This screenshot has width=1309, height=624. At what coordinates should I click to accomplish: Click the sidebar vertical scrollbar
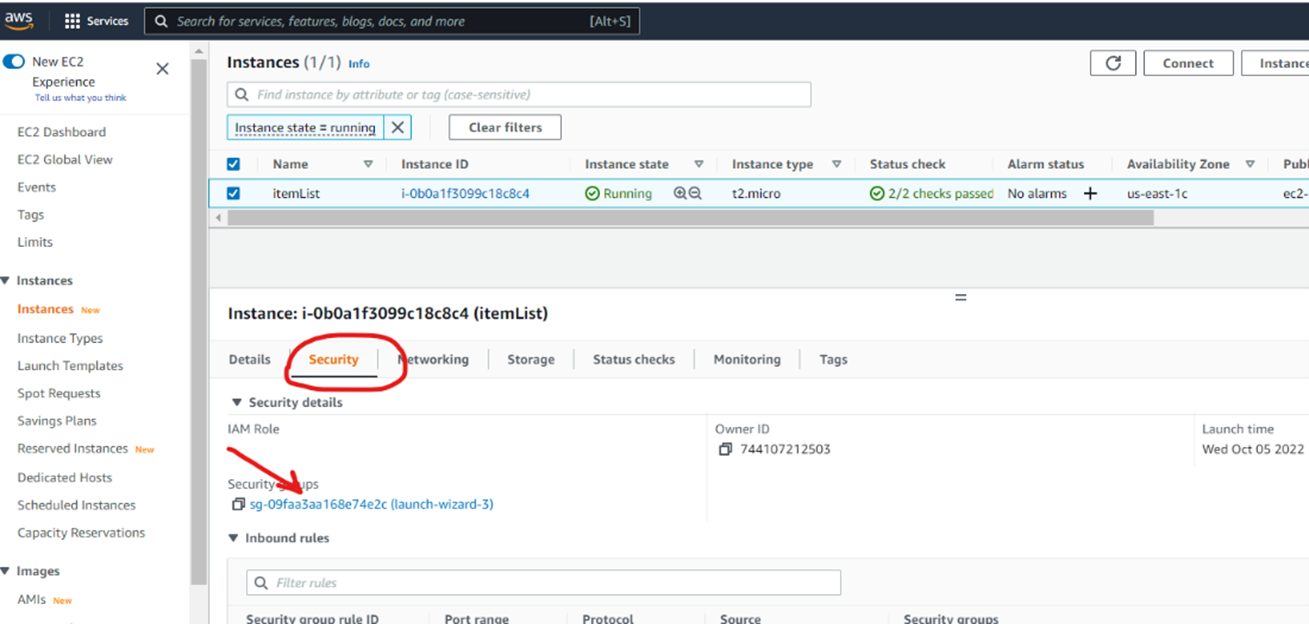(199, 320)
